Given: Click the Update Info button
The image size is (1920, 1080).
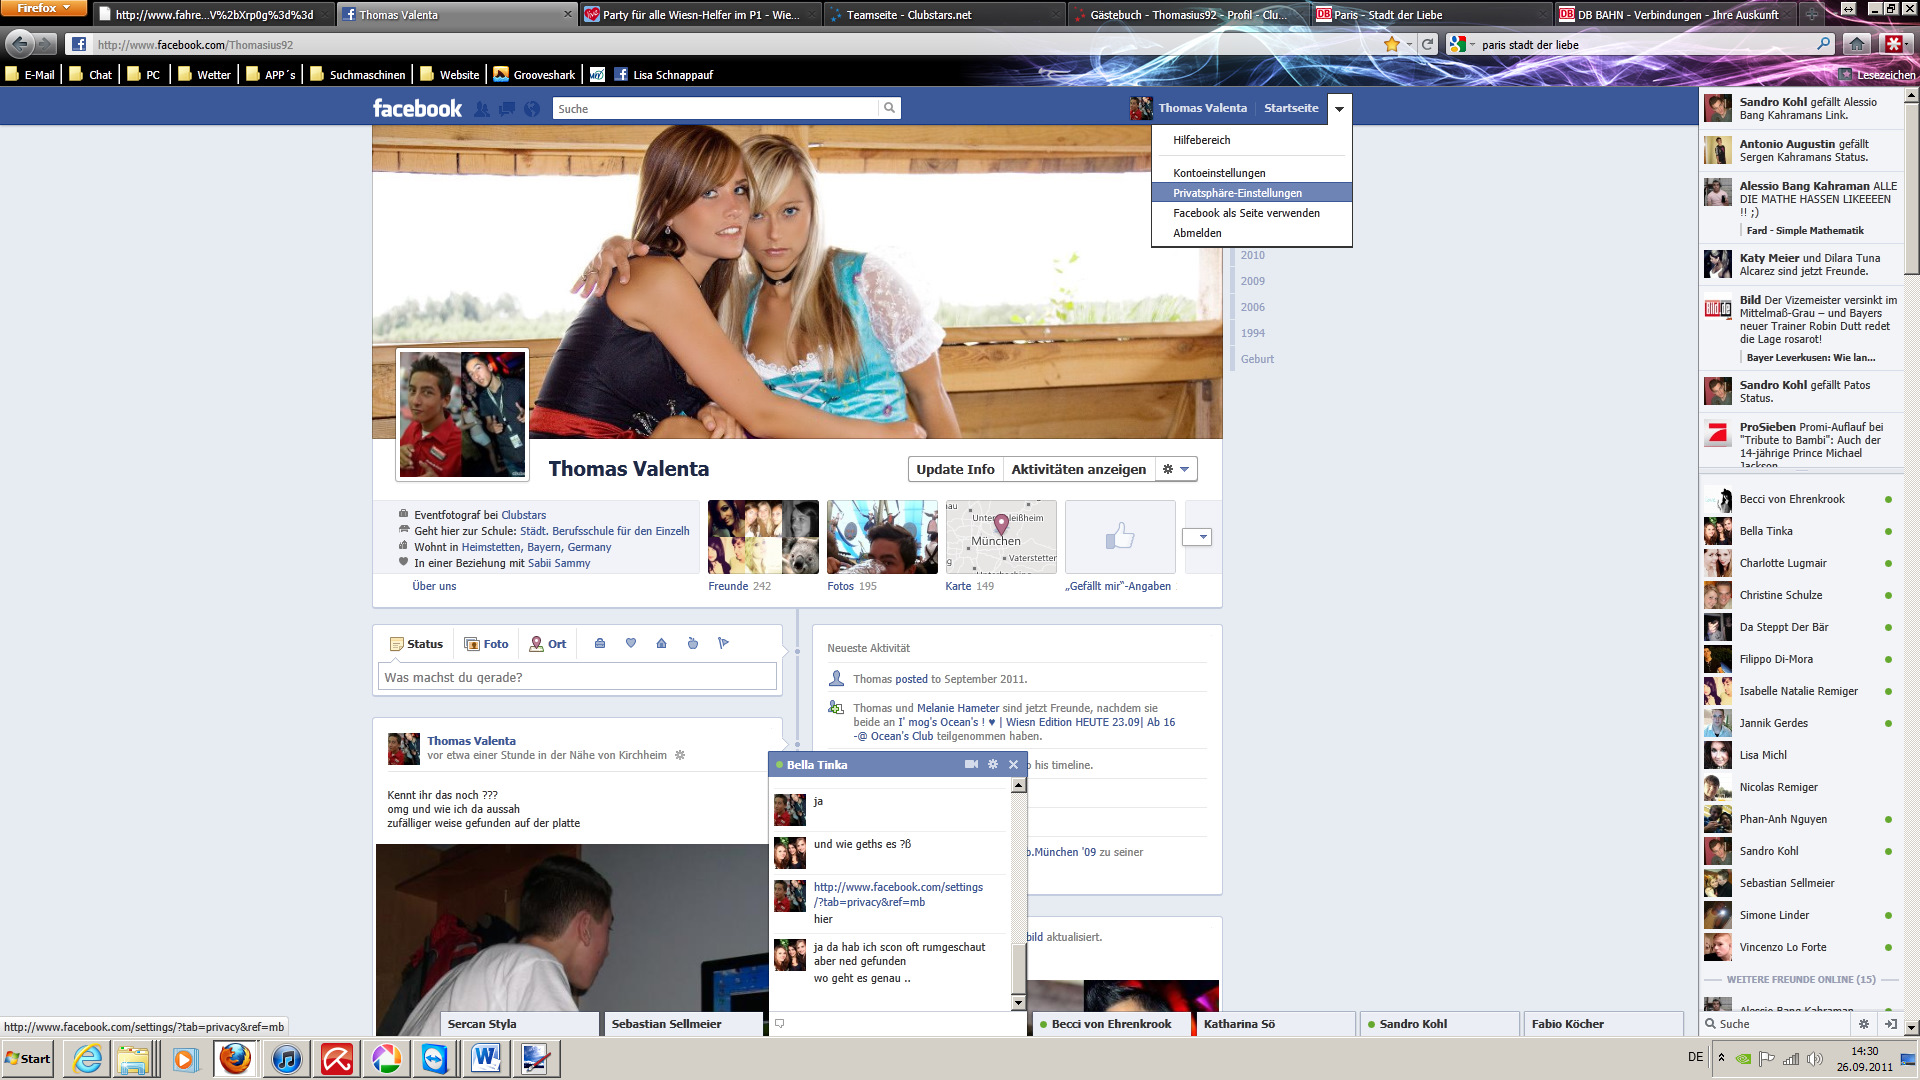Looking at the screenshot, I should (955, 469).
